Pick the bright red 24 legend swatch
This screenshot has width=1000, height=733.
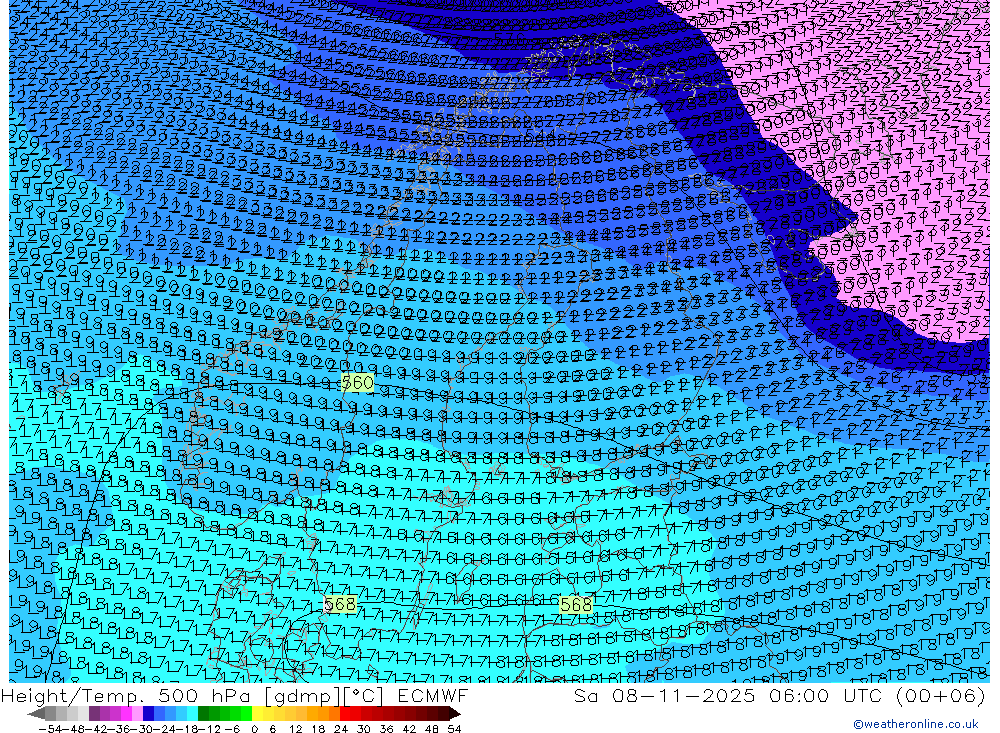tap(345, 714)
